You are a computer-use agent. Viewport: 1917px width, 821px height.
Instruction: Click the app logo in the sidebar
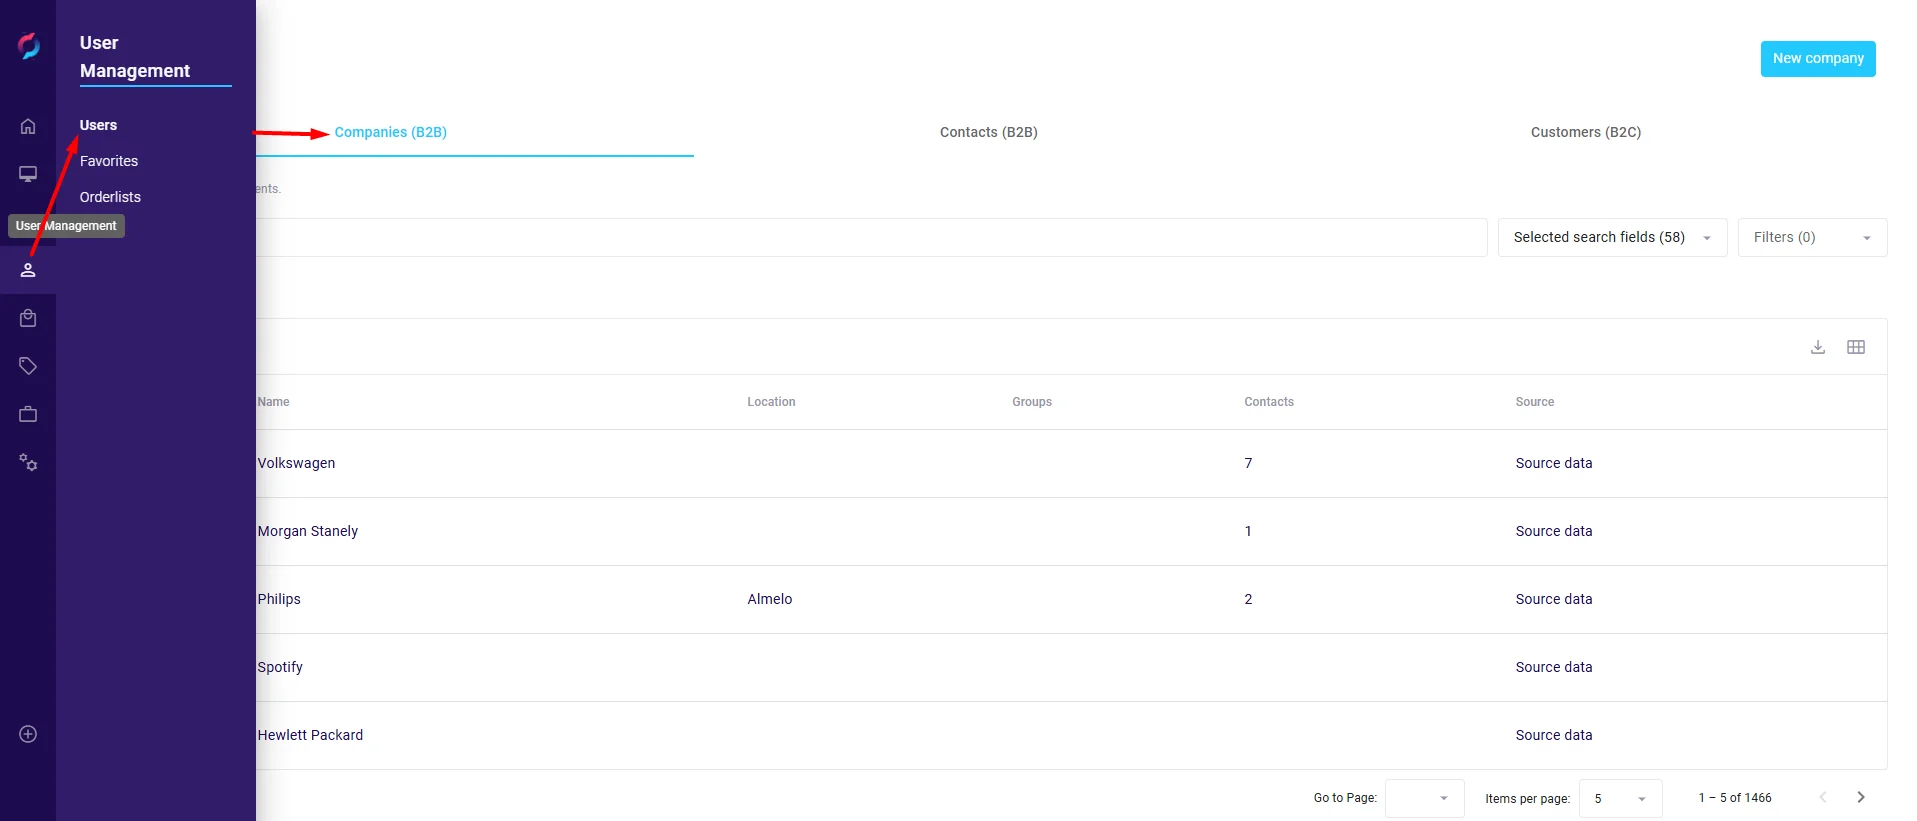coord(28,45)
